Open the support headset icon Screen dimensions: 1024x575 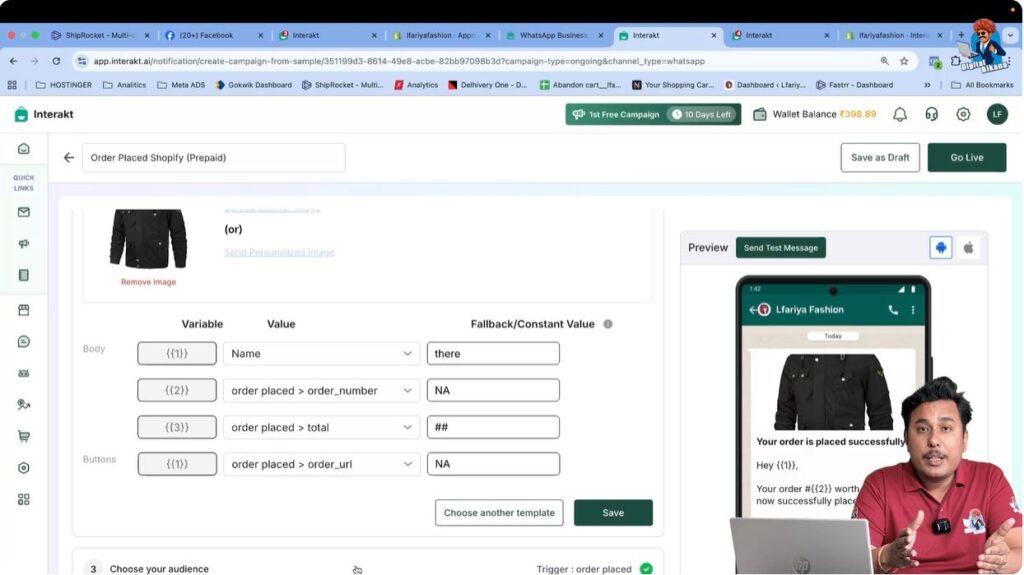pyautogui.click(x=931, y=114)
